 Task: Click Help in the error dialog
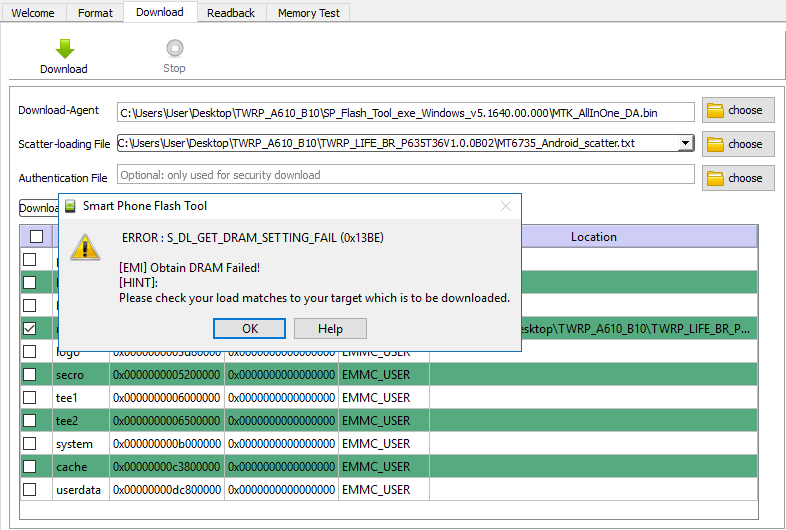[330, 329]
